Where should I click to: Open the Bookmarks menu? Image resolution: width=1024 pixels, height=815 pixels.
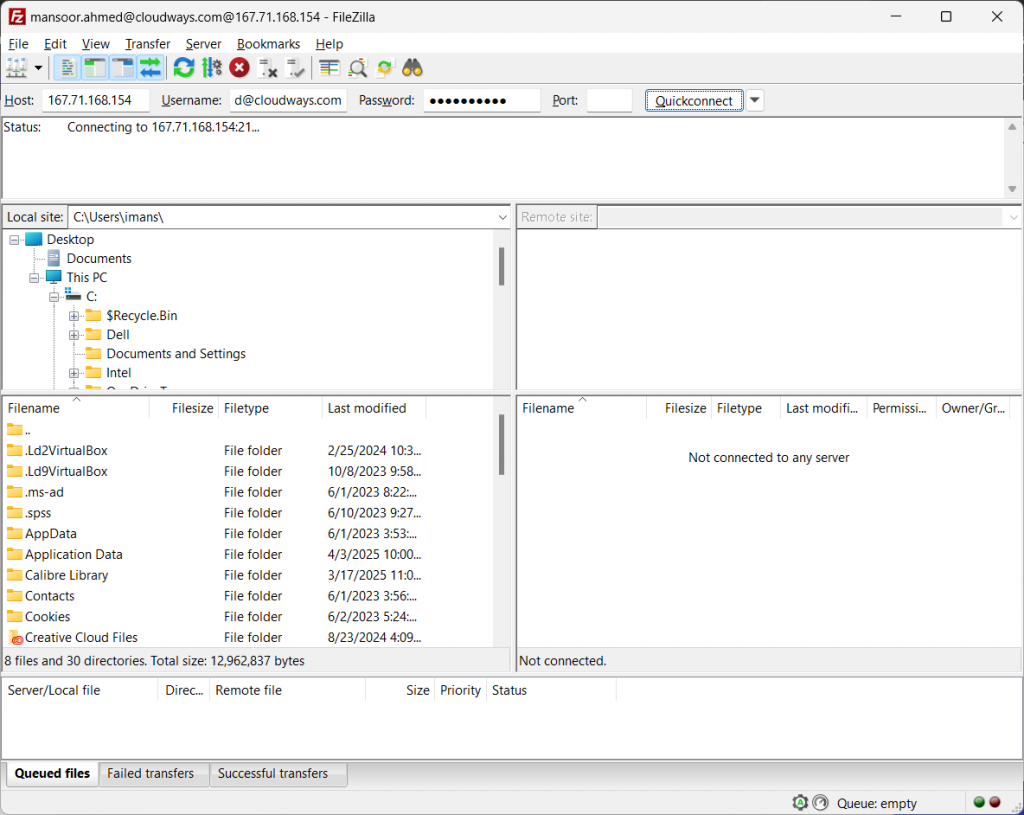coord(268,44)
